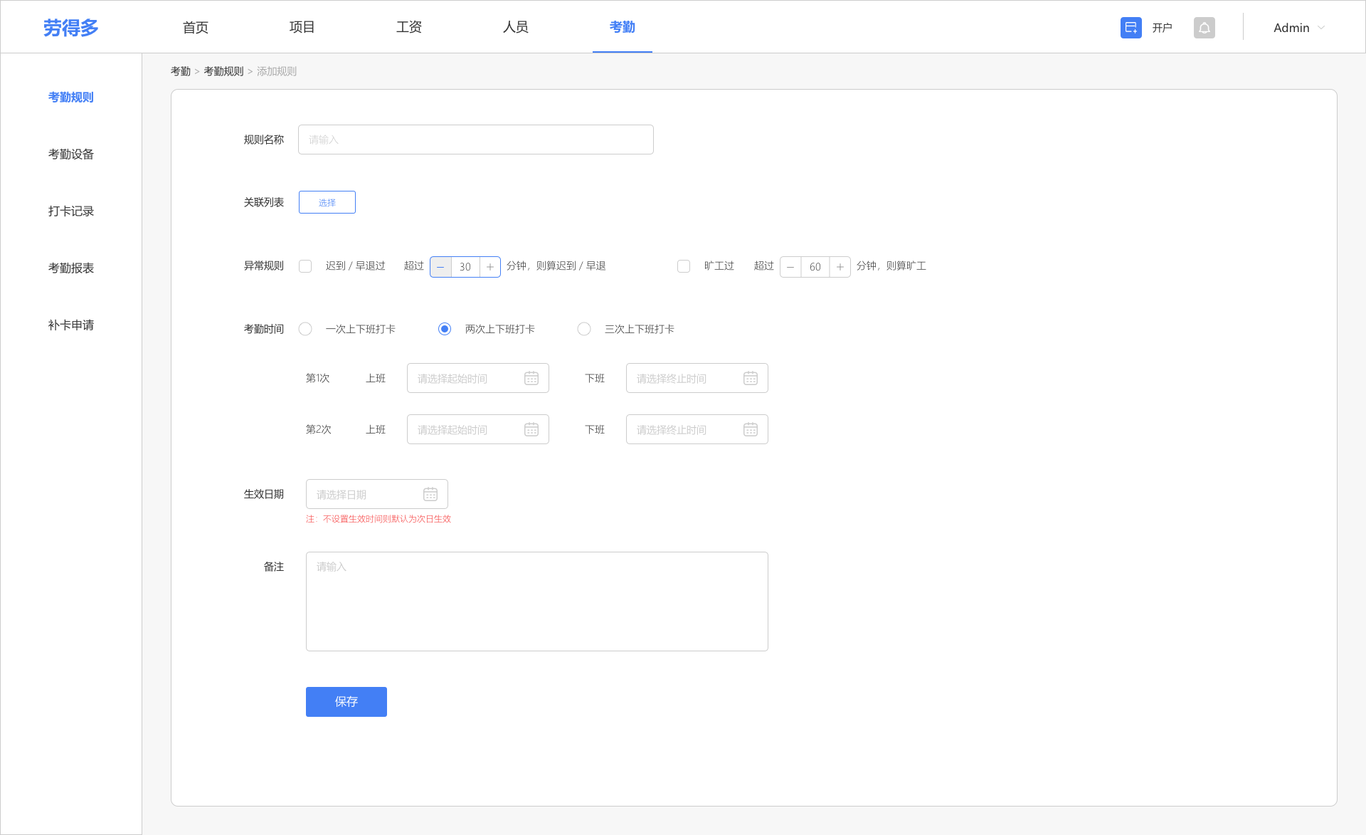Select 三次上下班打卡 radio option
The image size is (1366, 835).
pyautogui.click(x=584, y=329)
